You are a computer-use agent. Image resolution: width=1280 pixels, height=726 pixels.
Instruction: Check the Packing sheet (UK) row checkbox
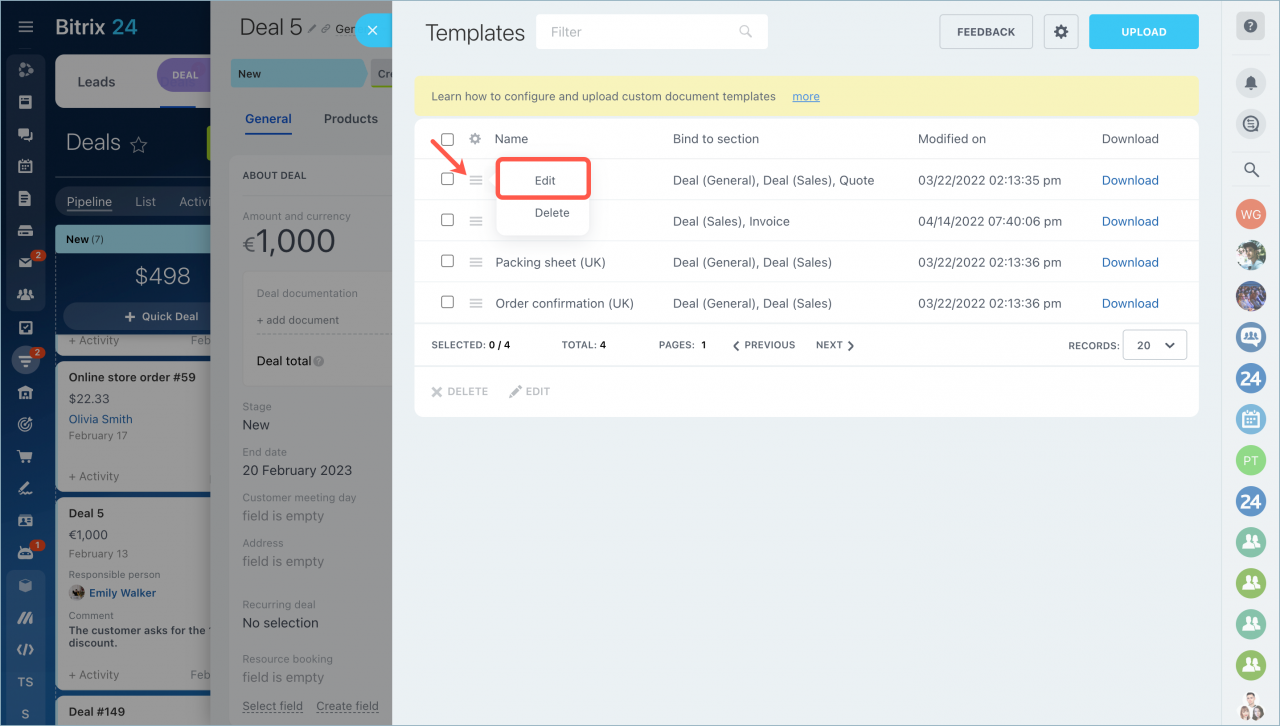447,261
